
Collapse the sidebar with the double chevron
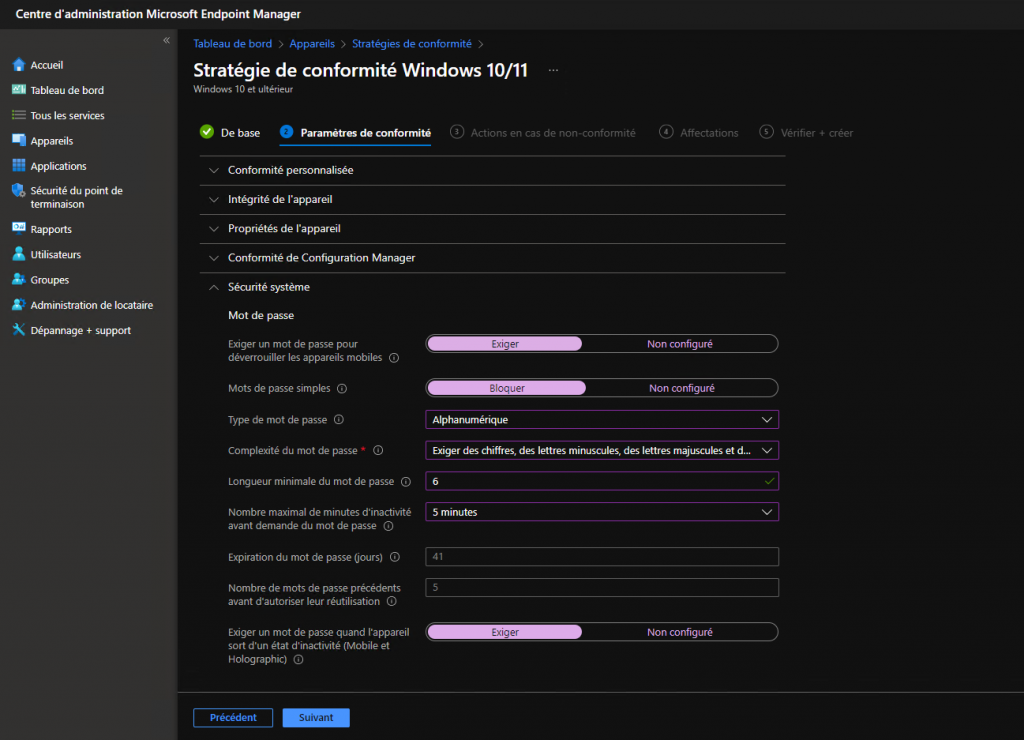click(x=167, y=40)
